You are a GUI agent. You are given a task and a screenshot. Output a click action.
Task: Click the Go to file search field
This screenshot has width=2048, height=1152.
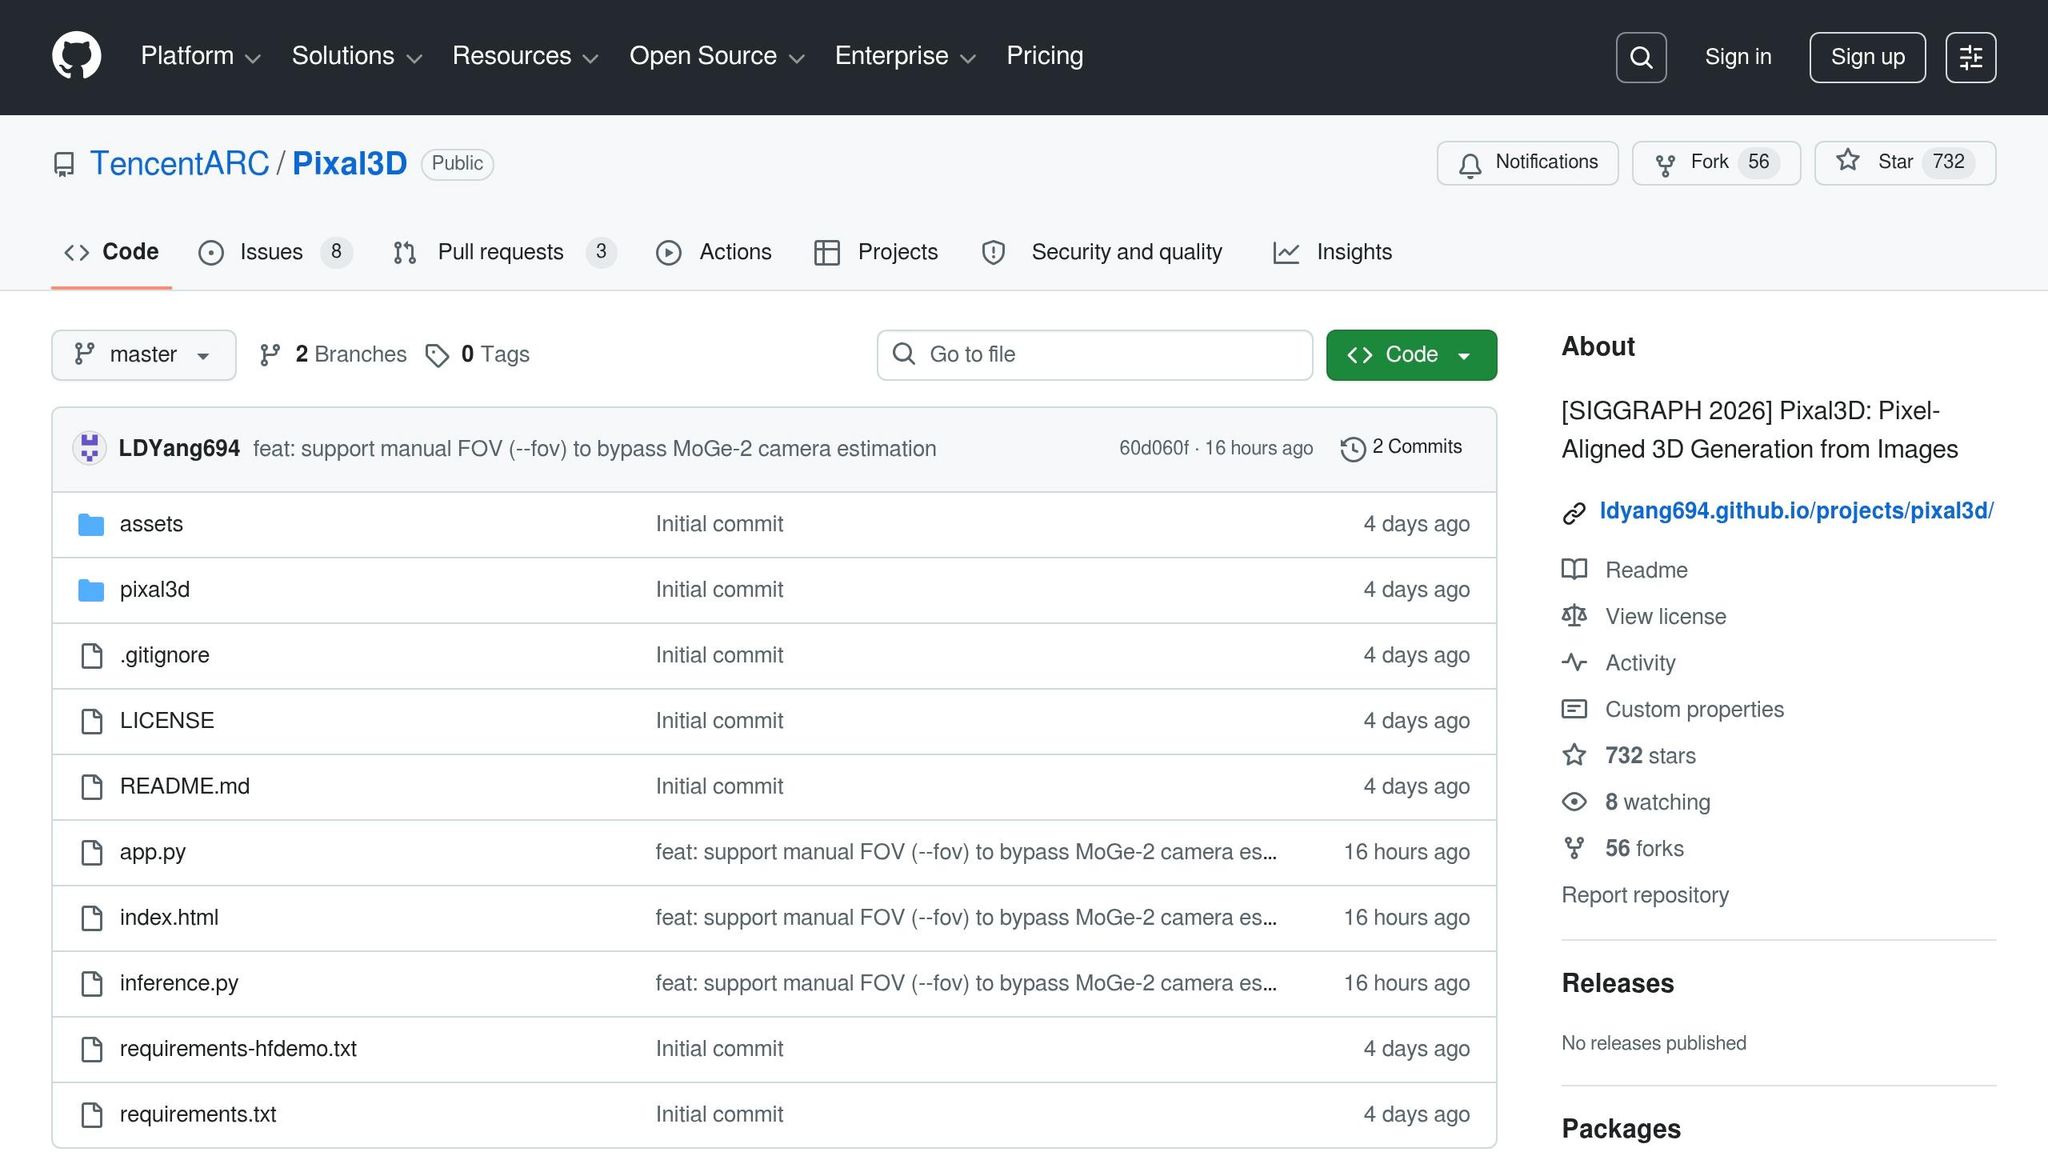tap(1095, 355)
